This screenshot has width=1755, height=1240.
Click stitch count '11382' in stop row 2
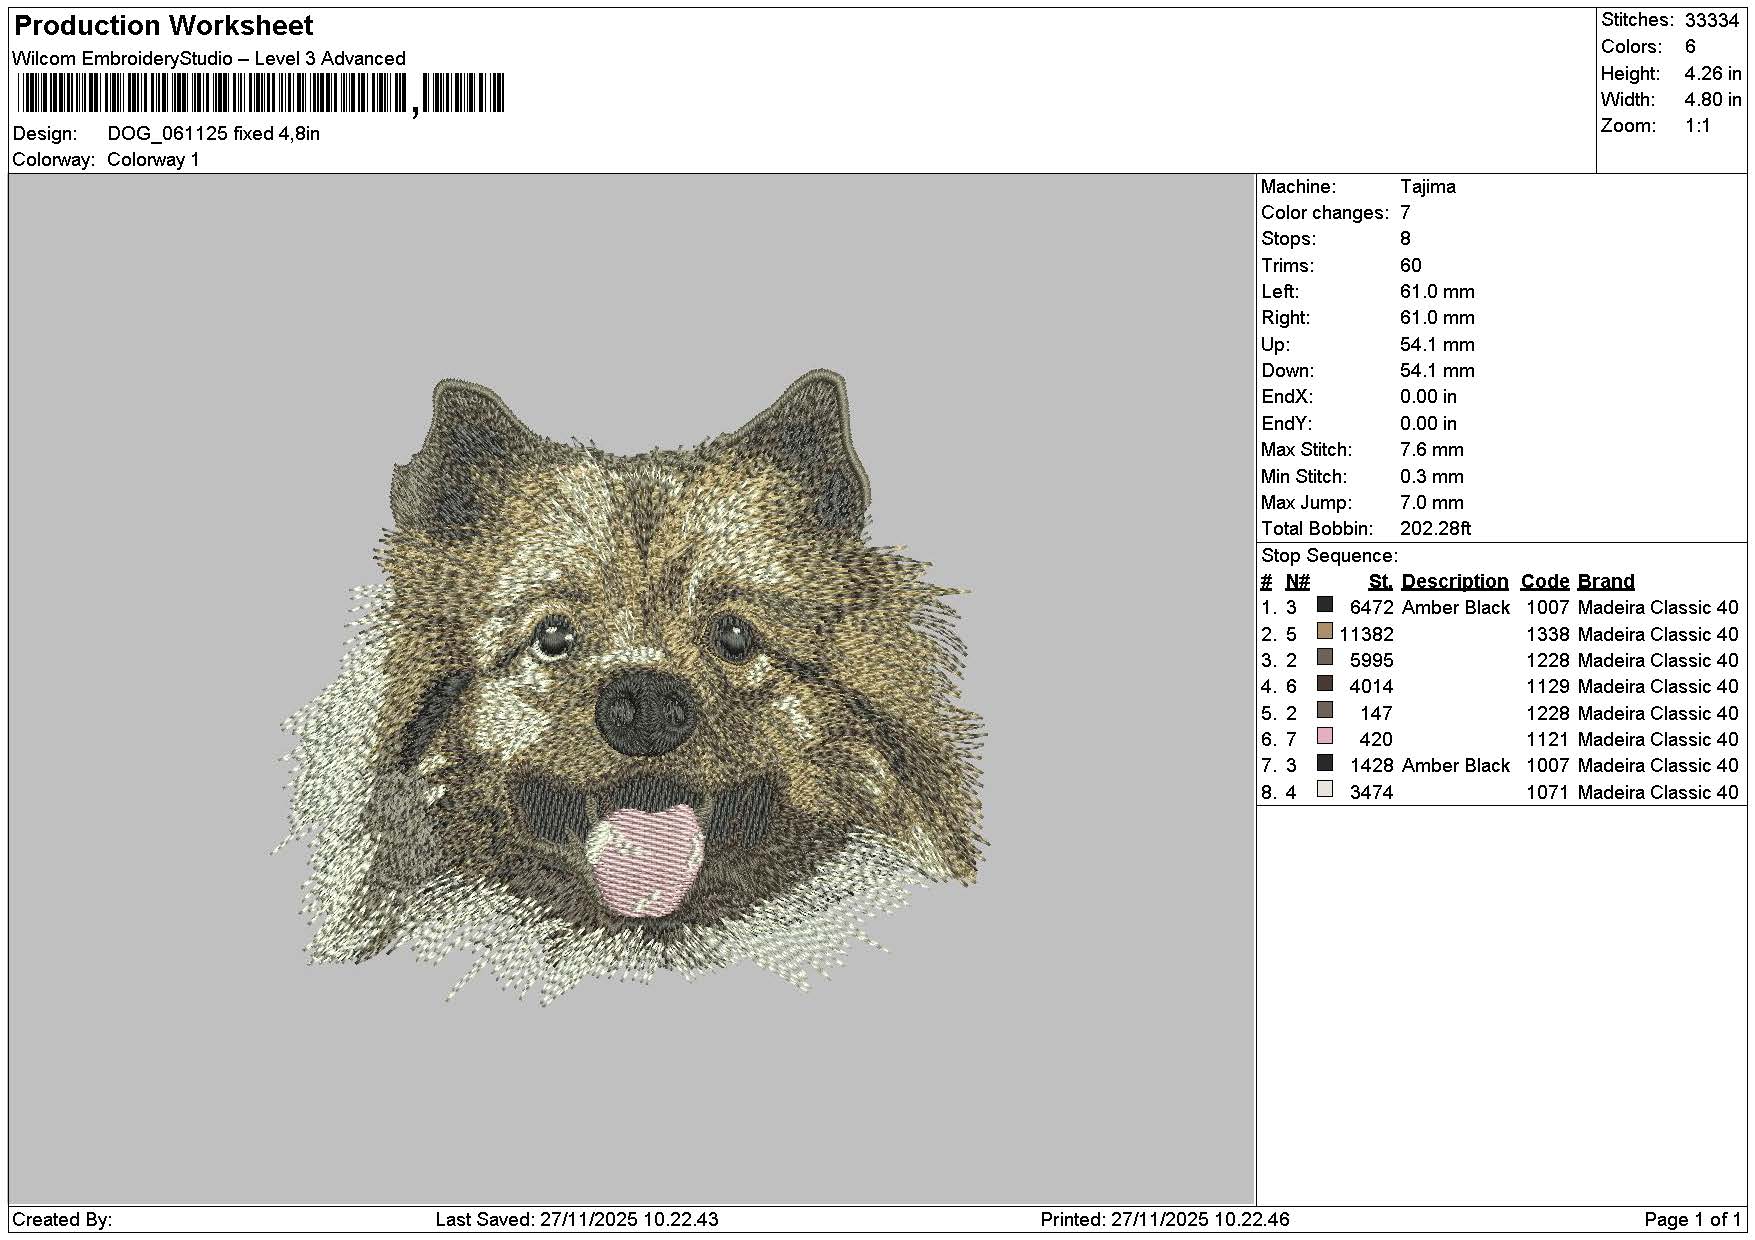coord(1366,634)
